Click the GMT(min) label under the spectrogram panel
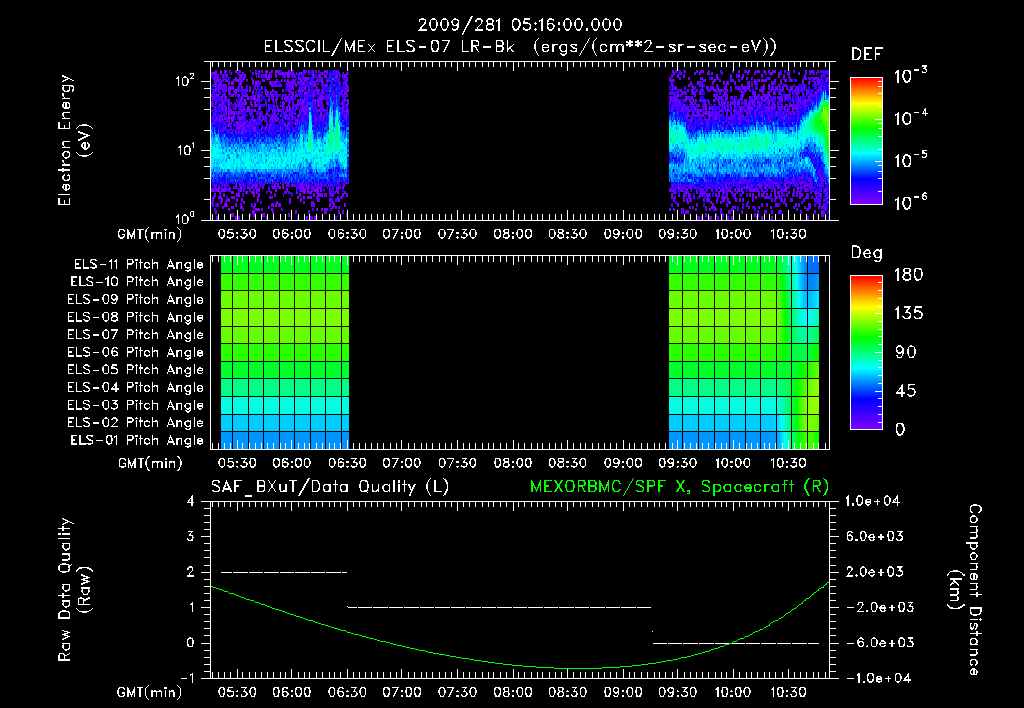The image size is (1024, 708). [149, 234]
